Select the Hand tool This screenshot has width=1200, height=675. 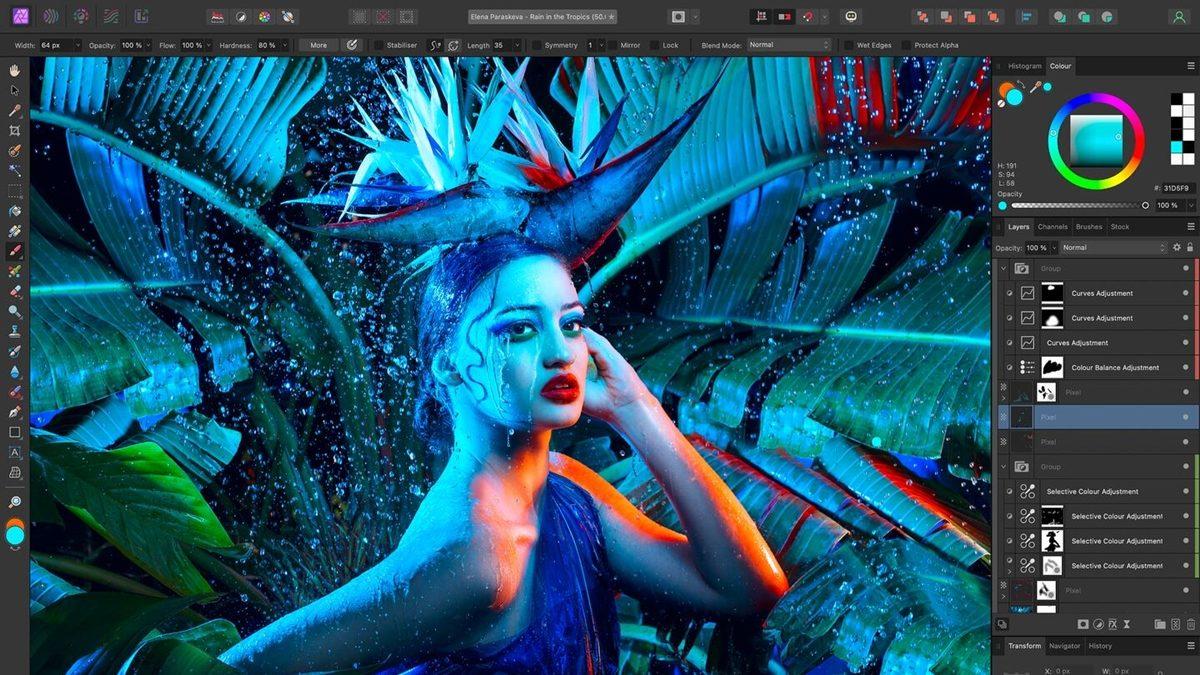point(14,70)
